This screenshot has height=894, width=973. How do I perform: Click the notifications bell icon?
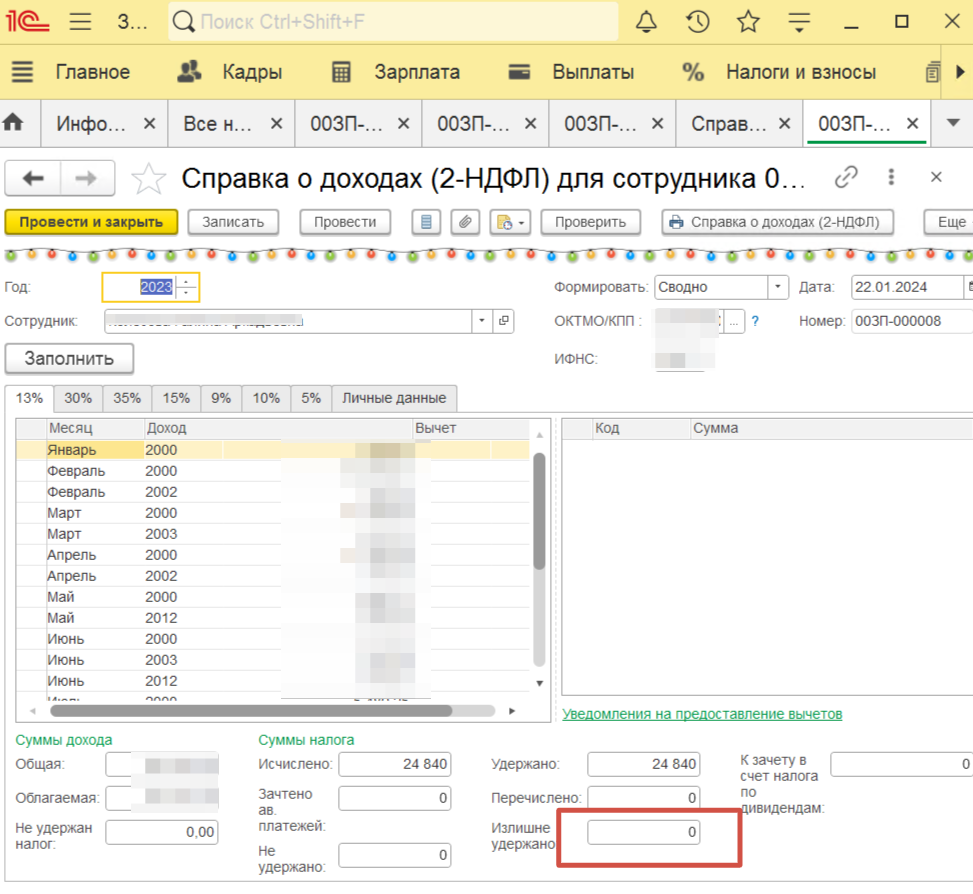pos(646,22)
